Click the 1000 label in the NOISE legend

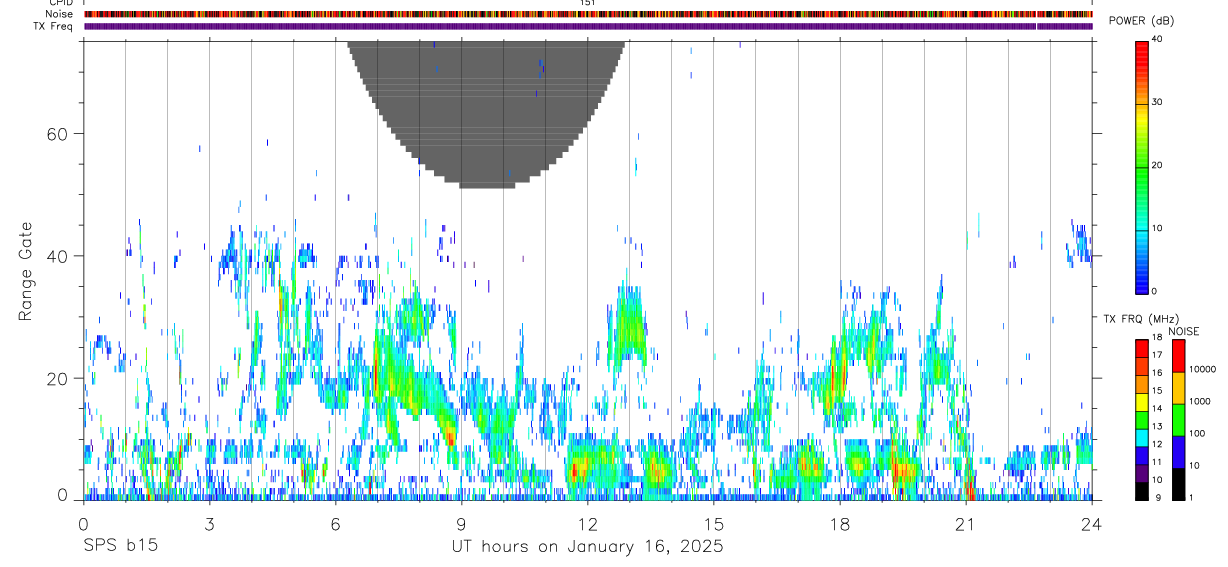(x=1199, y=401)
